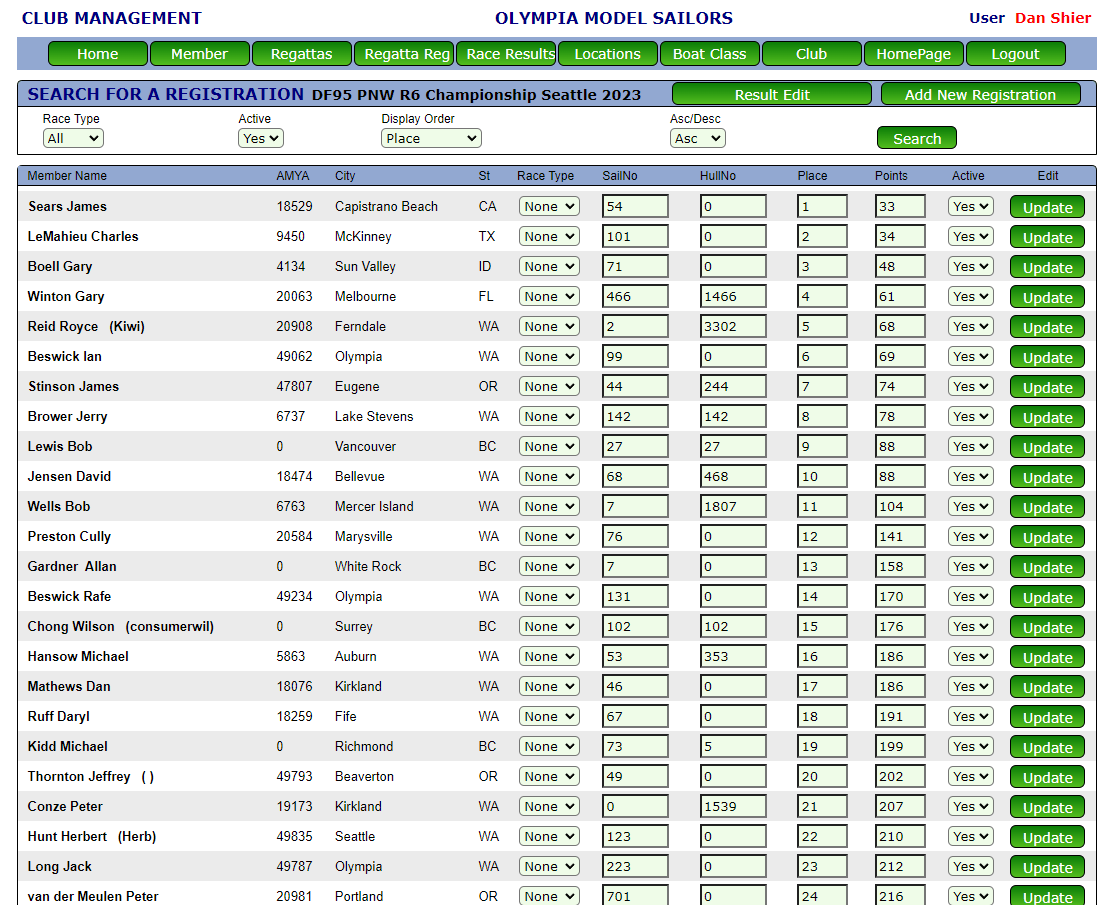Edit the Place field for Beswick Ian

(x=822, y=357)
